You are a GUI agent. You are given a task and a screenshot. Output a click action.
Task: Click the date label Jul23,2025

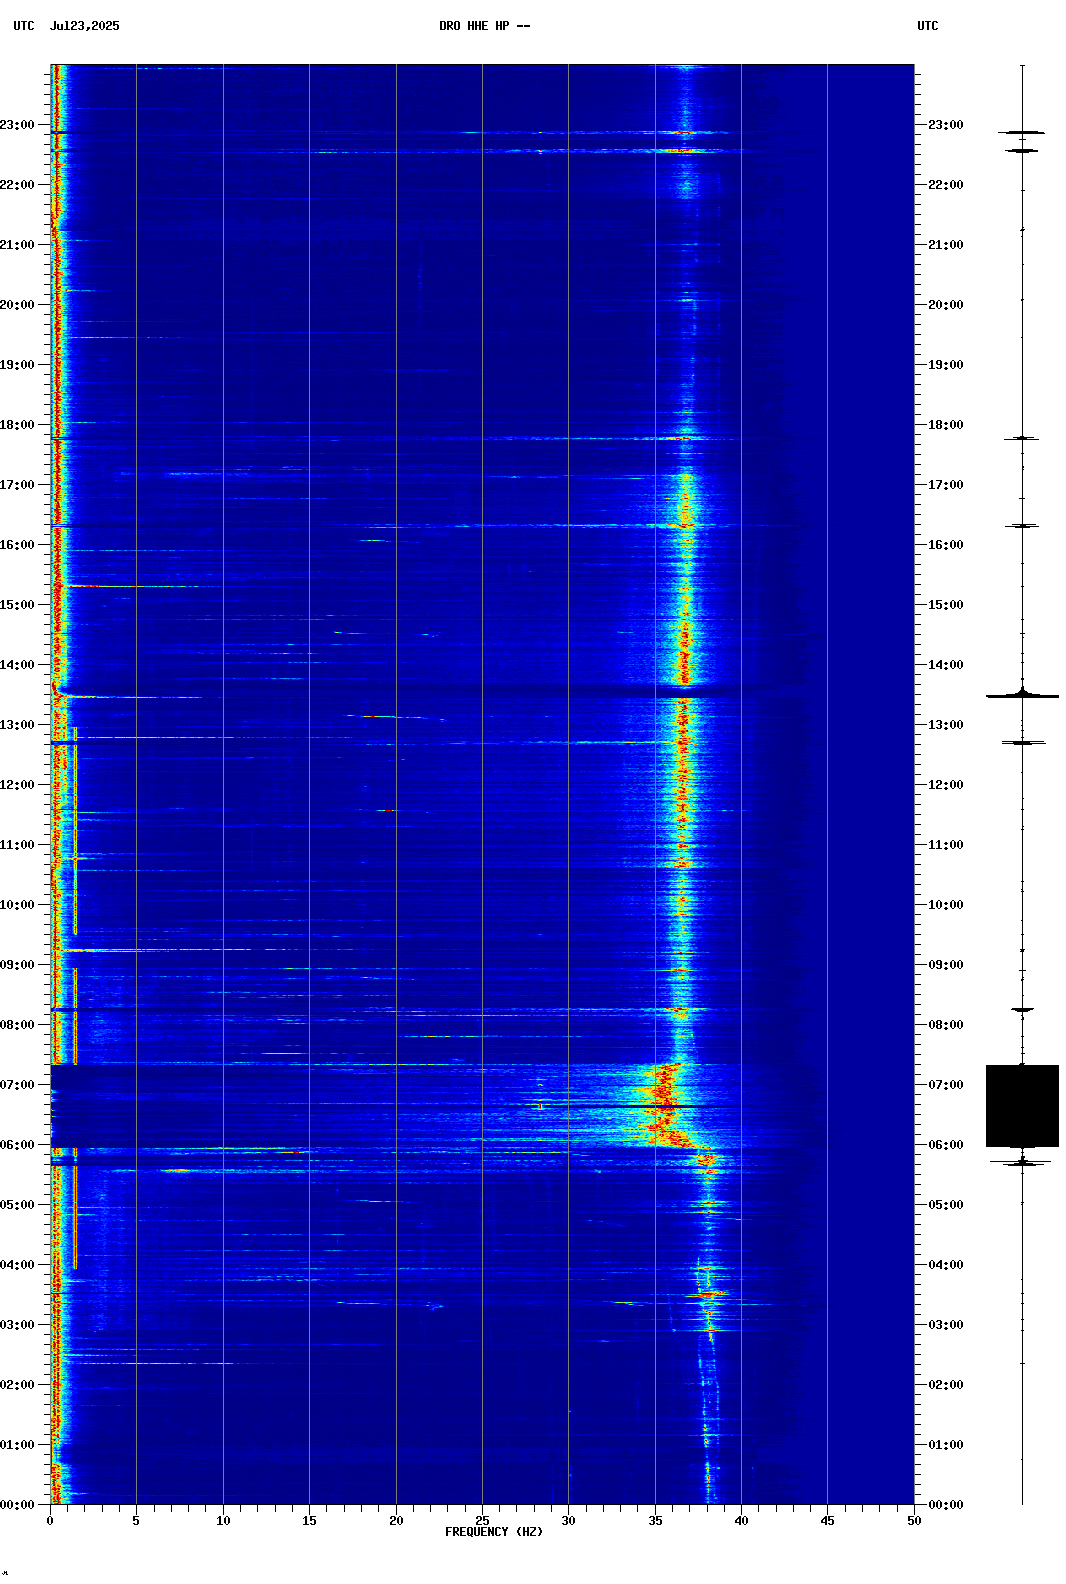coord(84,26)
